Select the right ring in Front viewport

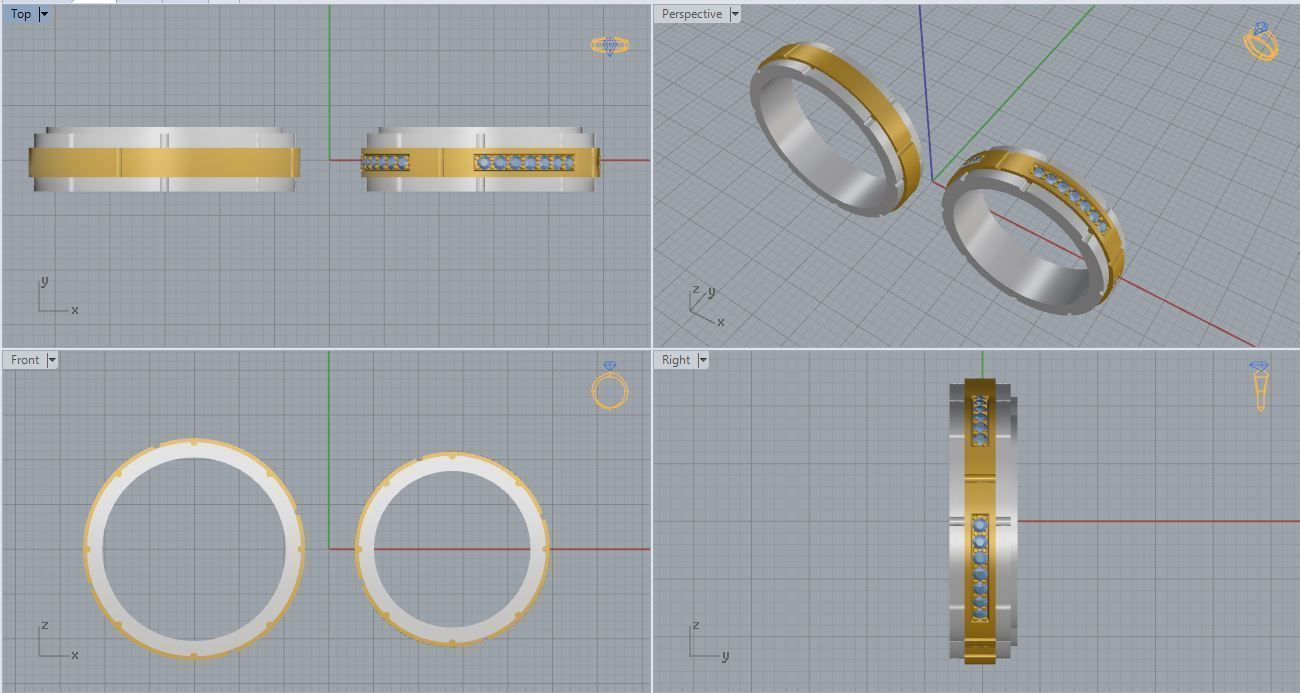453,549
